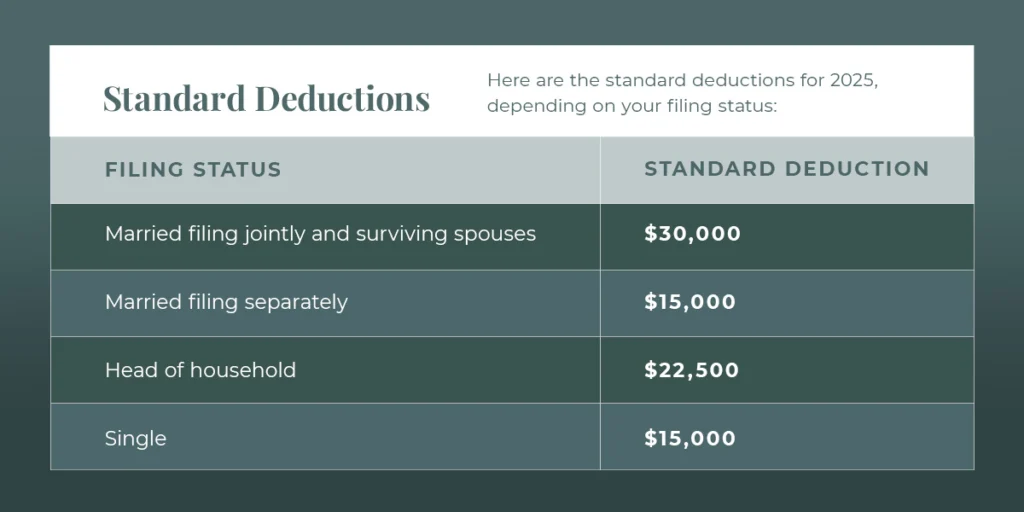This screenshot has height=512, width=1024.
Task: Click the "depending on your filing status:" line
Action: tap(632, 107)
